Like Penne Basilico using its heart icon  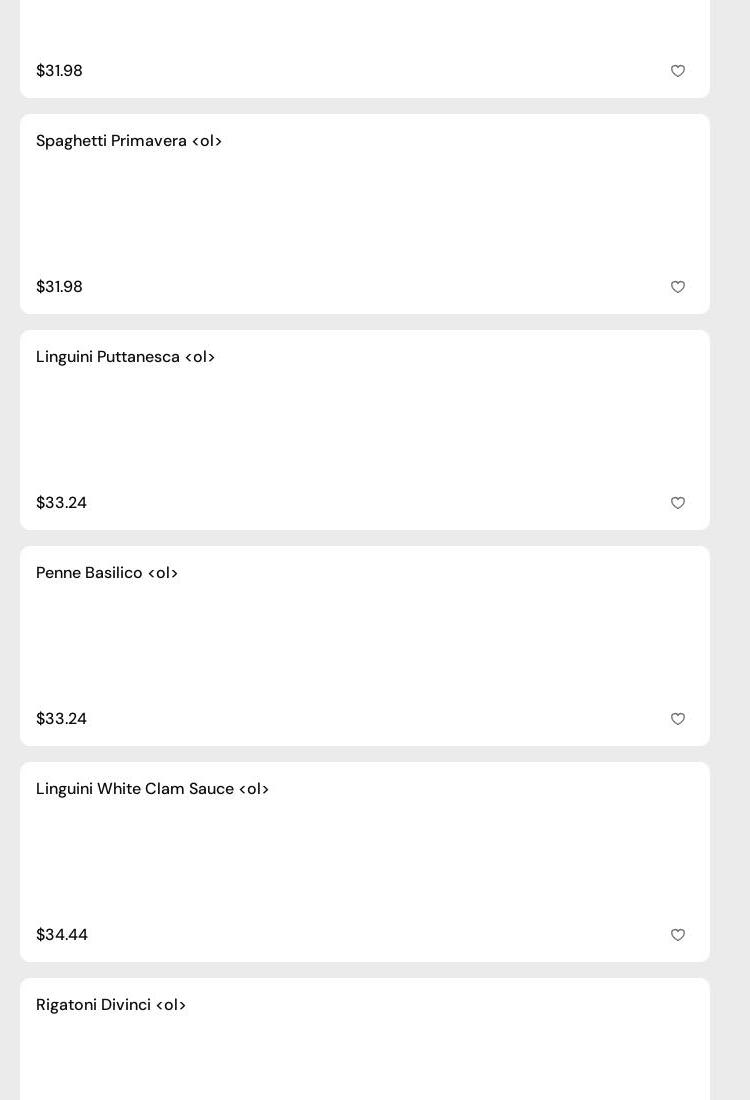pyautogui.click(x=678, y=719)
